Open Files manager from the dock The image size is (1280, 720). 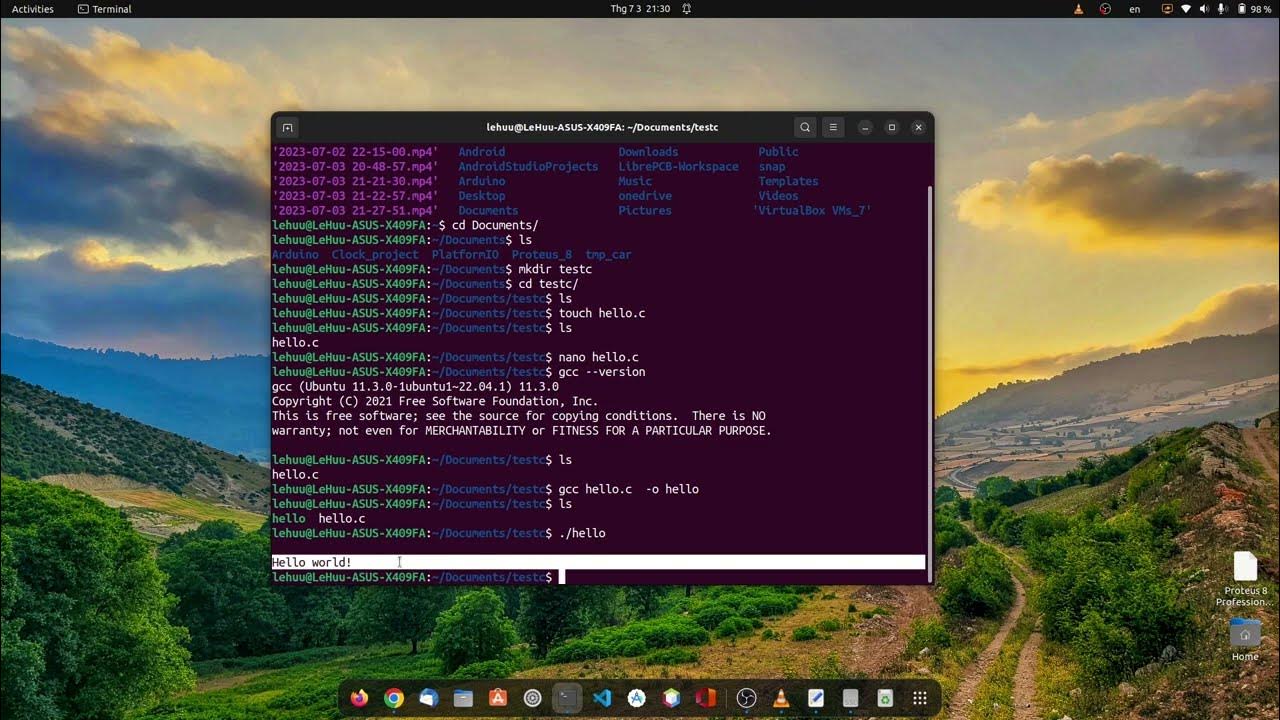pyautogui.click(x=463, y=698)
